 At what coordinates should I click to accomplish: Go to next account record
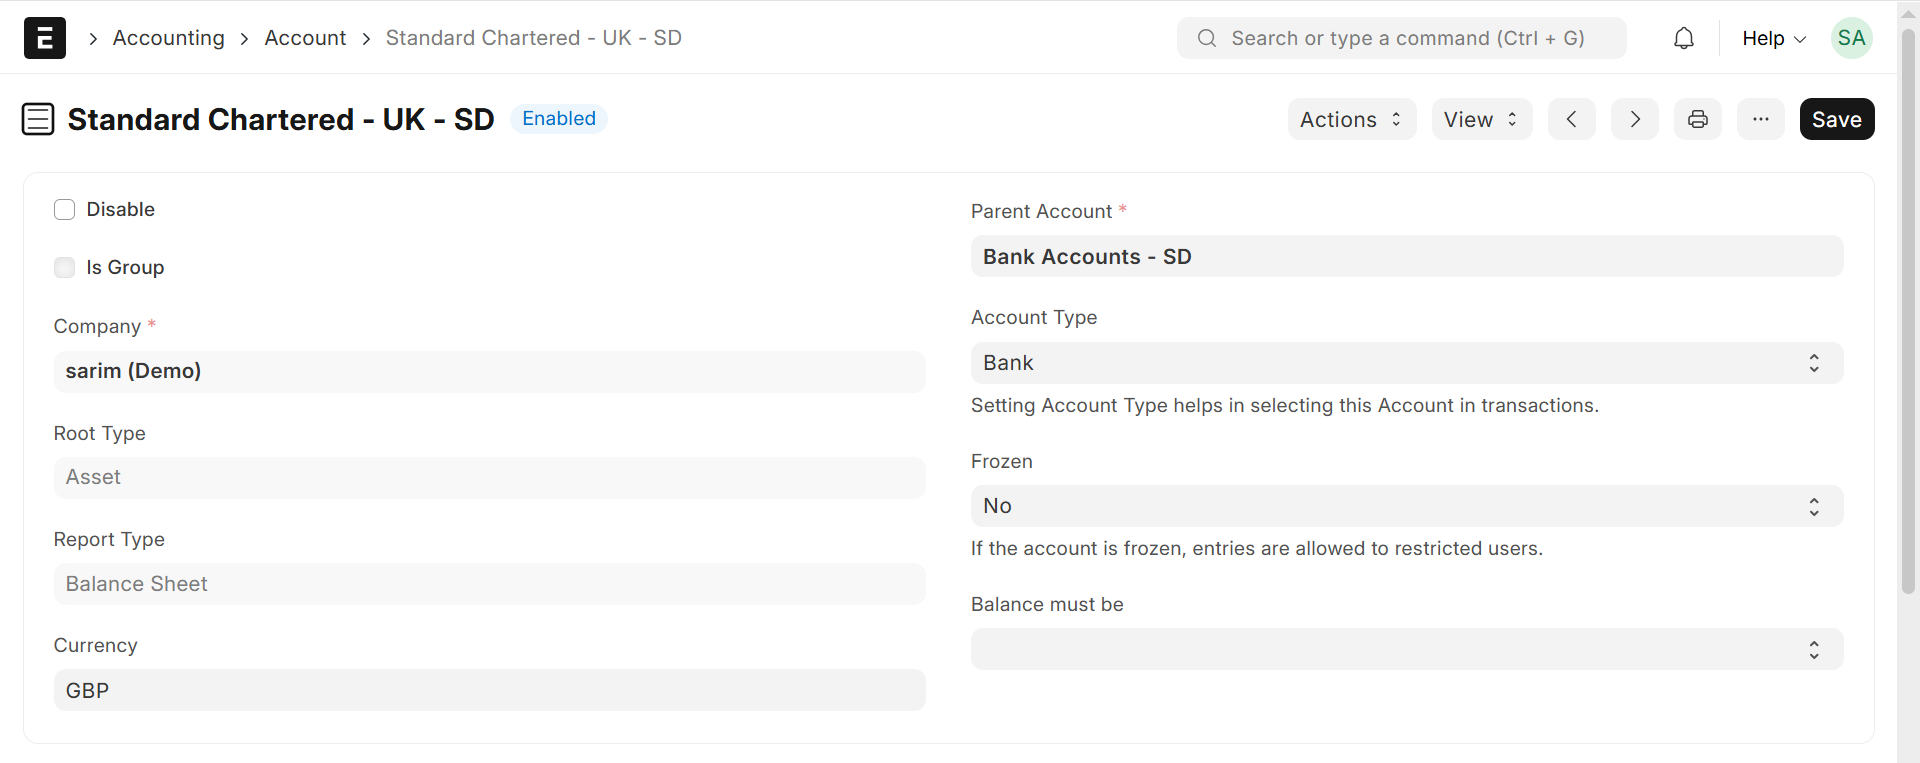1635,119
